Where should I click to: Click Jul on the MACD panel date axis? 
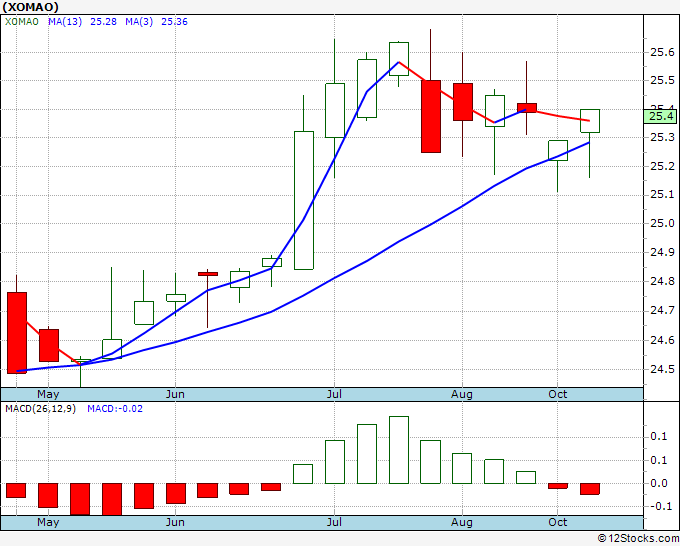(334, 522)
